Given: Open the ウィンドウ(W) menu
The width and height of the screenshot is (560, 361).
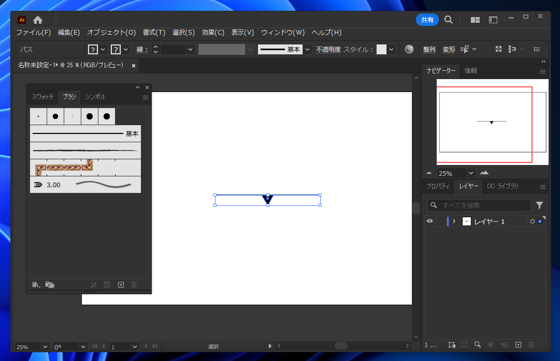Looking at the screenshot, I should click(x=283, y=32).
